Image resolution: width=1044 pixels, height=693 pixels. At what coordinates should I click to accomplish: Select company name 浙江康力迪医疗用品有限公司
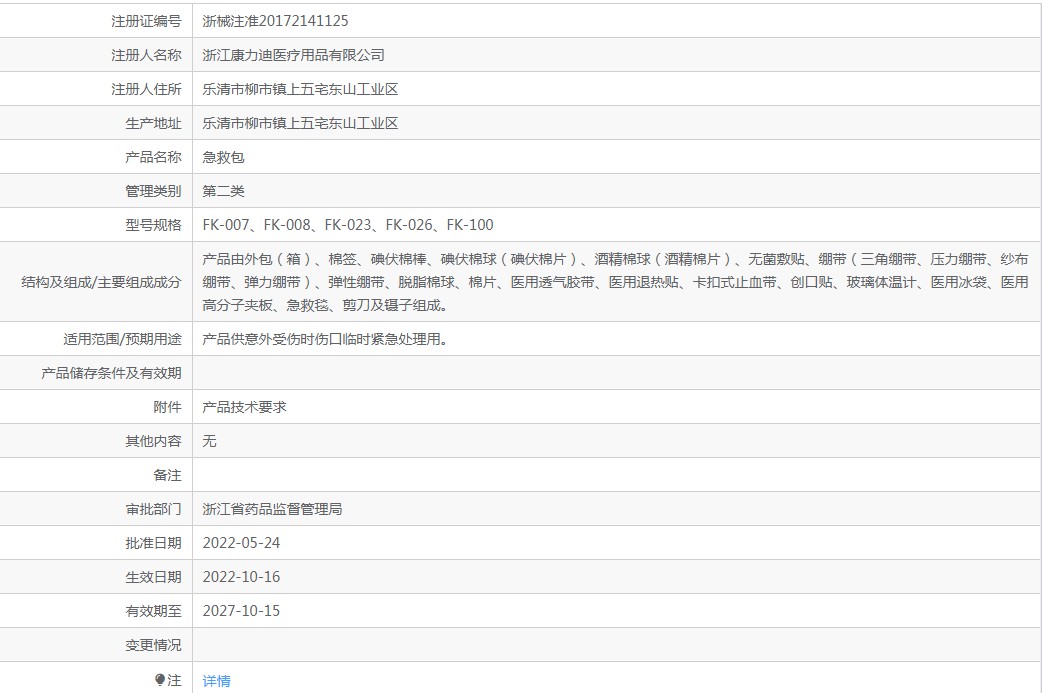point(293,55)
